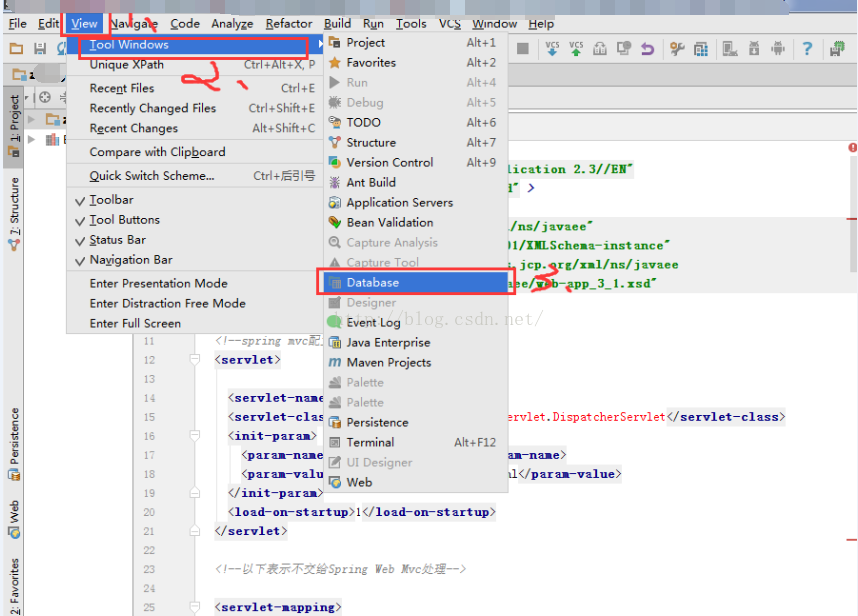Open the VCS menu
858x616 pixels.
coord(450,24)
